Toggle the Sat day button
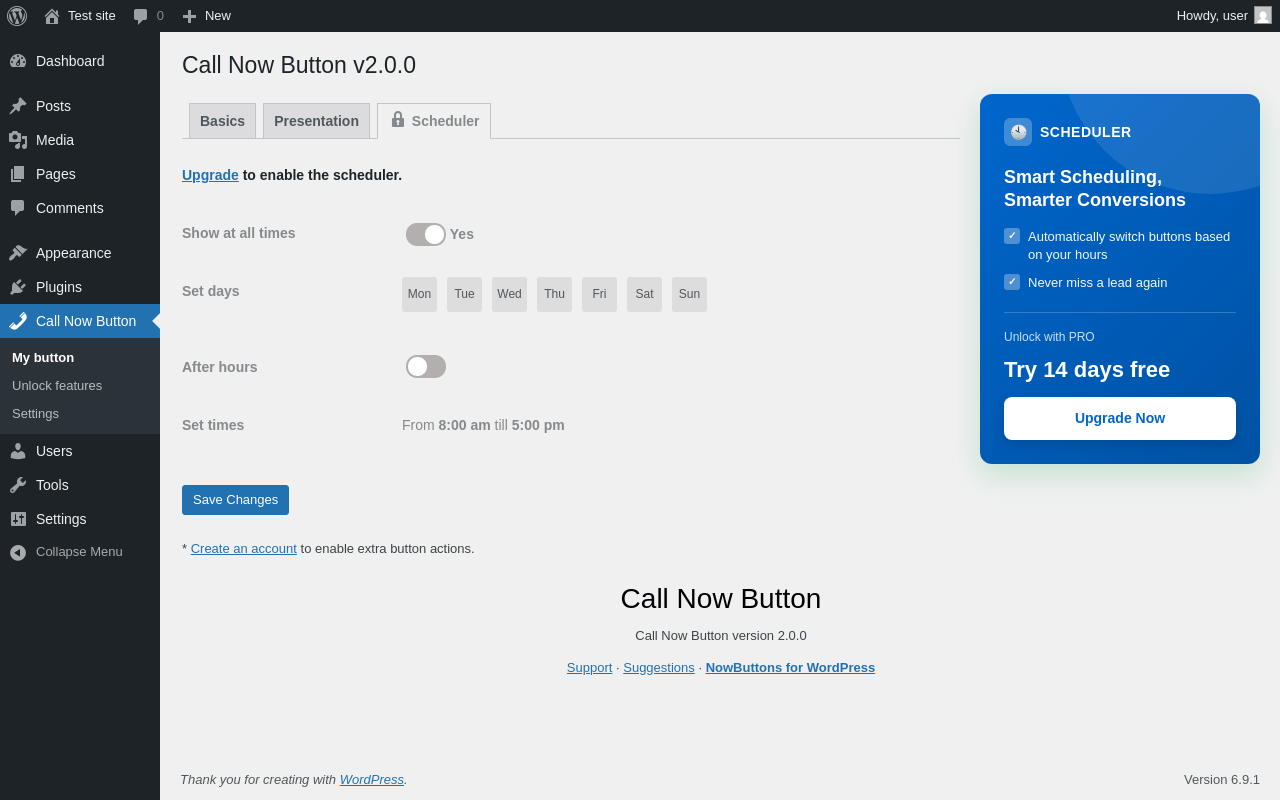This screenshot has width=1280, height=800. (645, 294)
